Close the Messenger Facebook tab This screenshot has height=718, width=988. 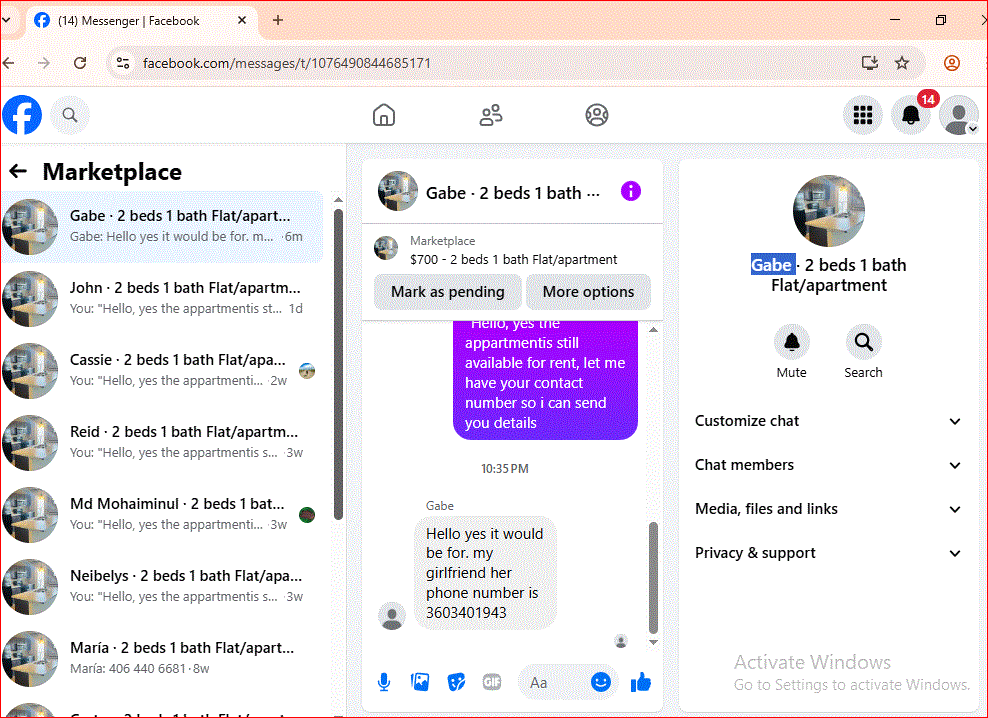[x=242, y=20]
